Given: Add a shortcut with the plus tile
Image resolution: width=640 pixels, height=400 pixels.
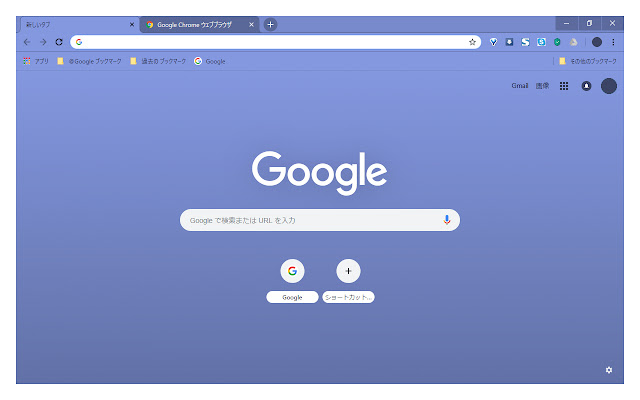Looking at the screenshot, I should pos(348,271).
